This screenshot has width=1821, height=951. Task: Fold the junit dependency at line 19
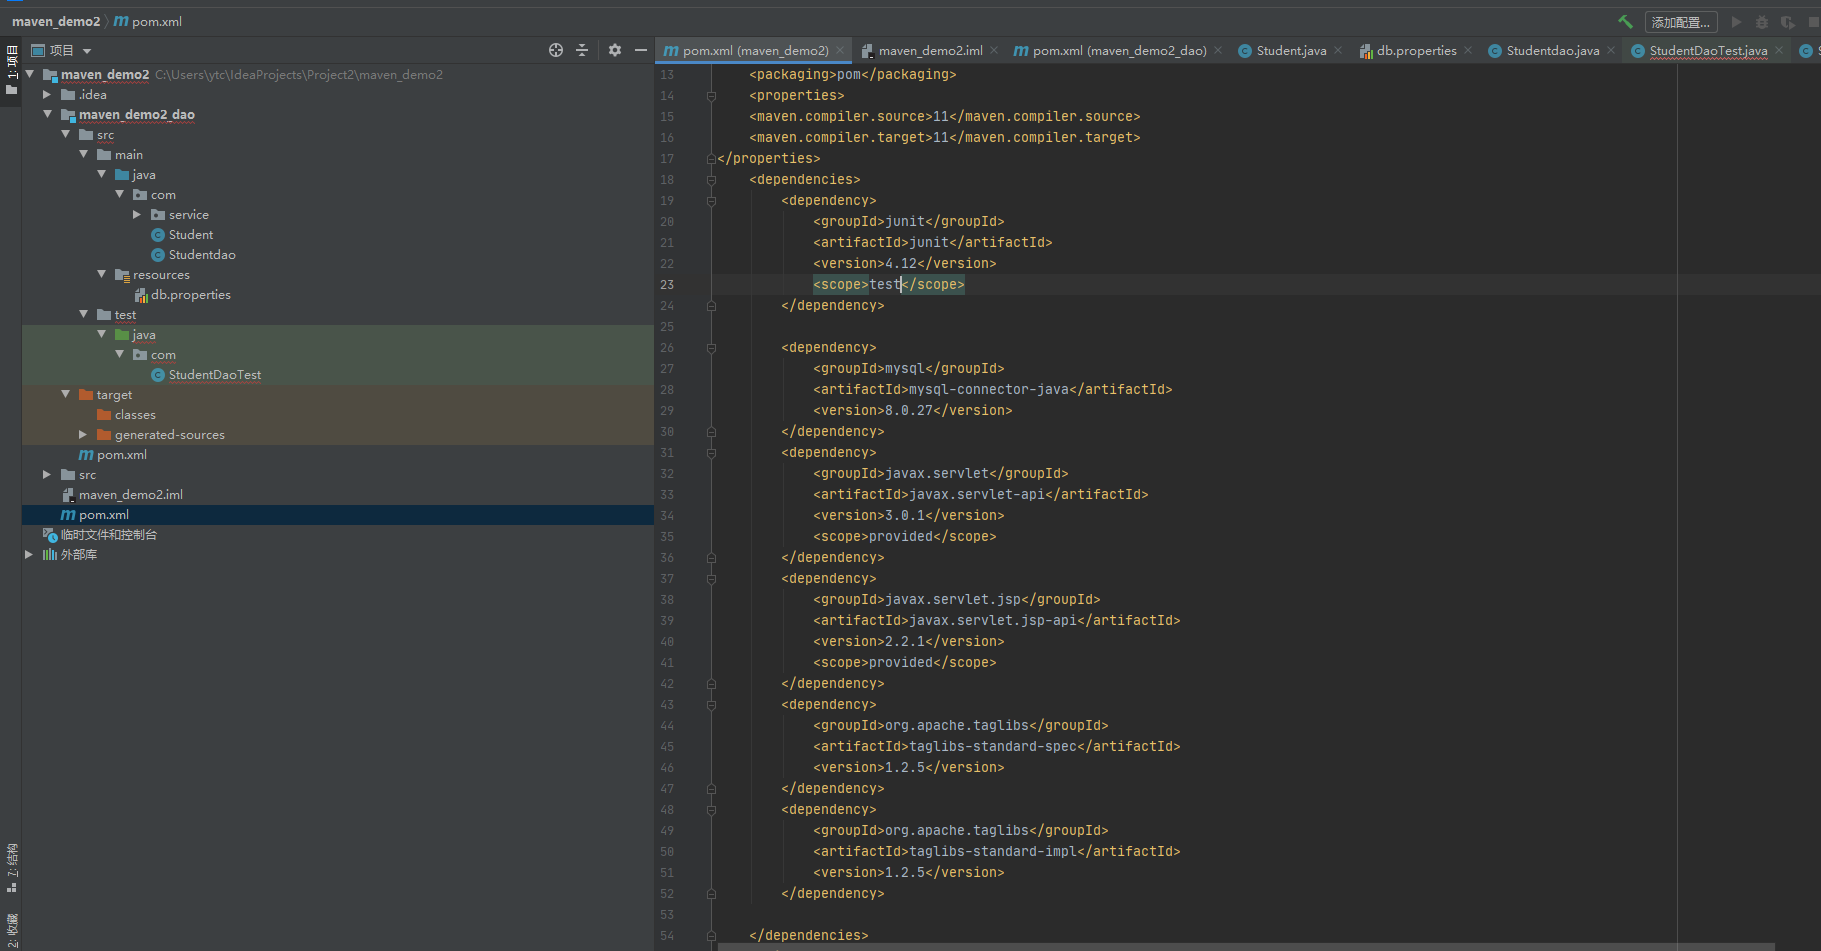pos(711,201)
